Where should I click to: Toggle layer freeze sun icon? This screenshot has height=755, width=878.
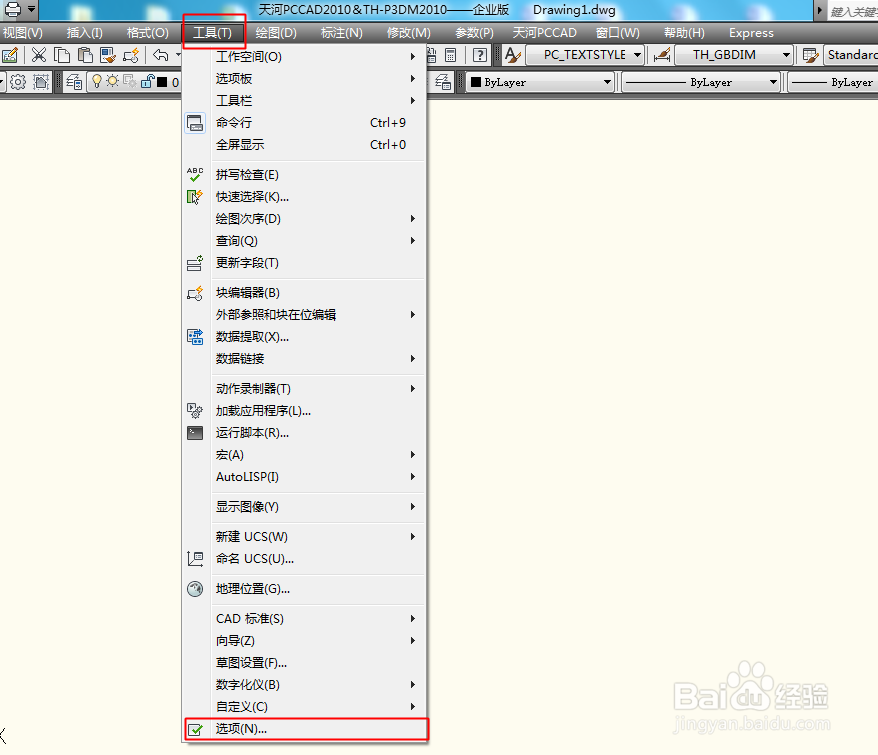[x=113, y=82]
